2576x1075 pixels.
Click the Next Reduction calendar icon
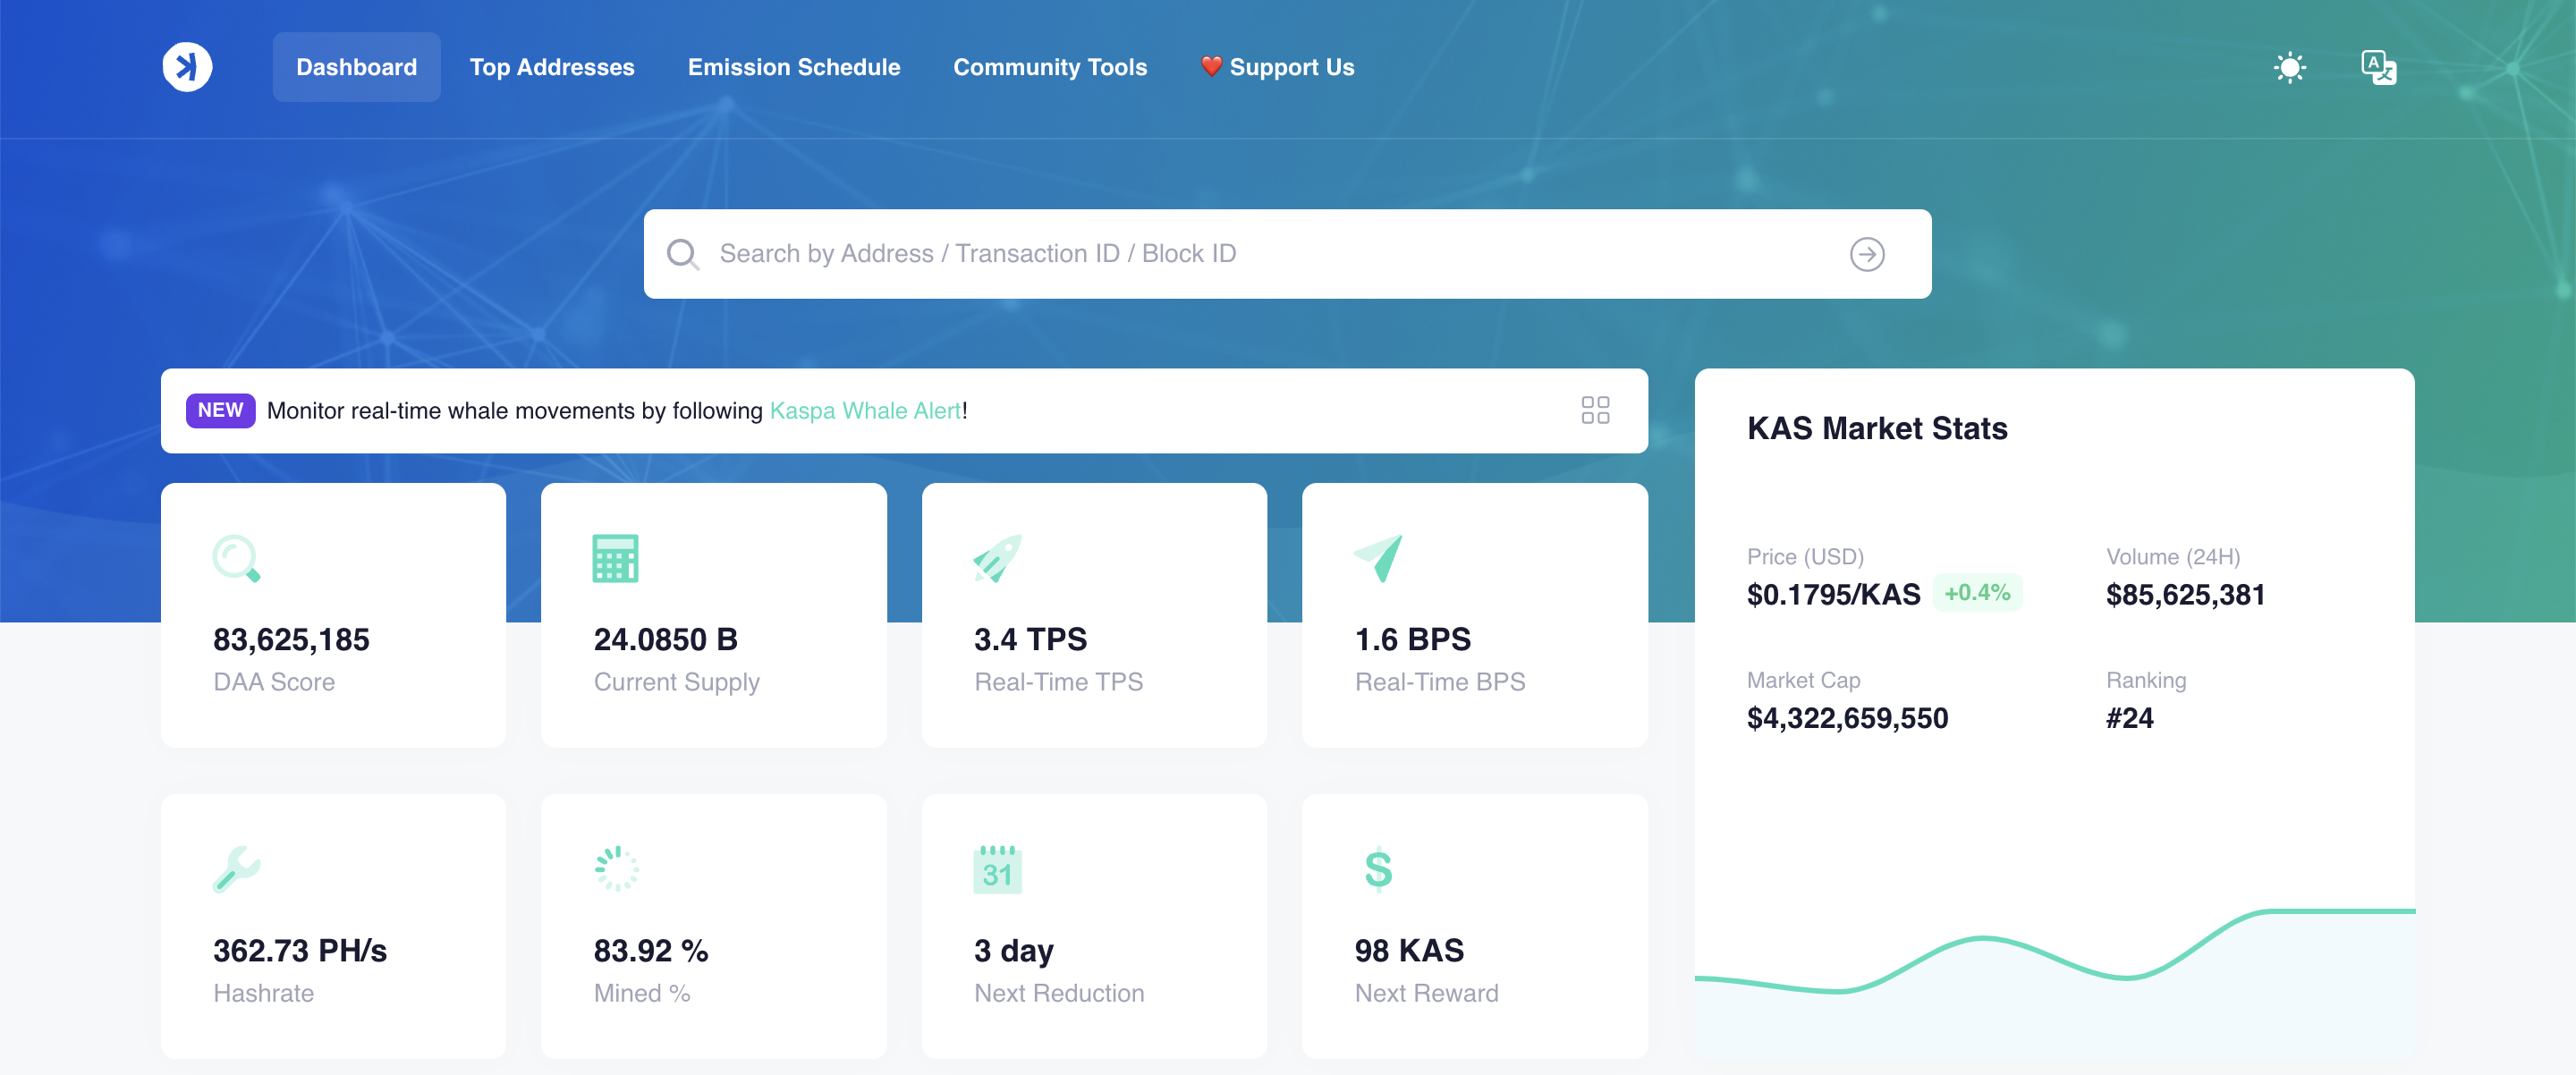click(997, 869)
